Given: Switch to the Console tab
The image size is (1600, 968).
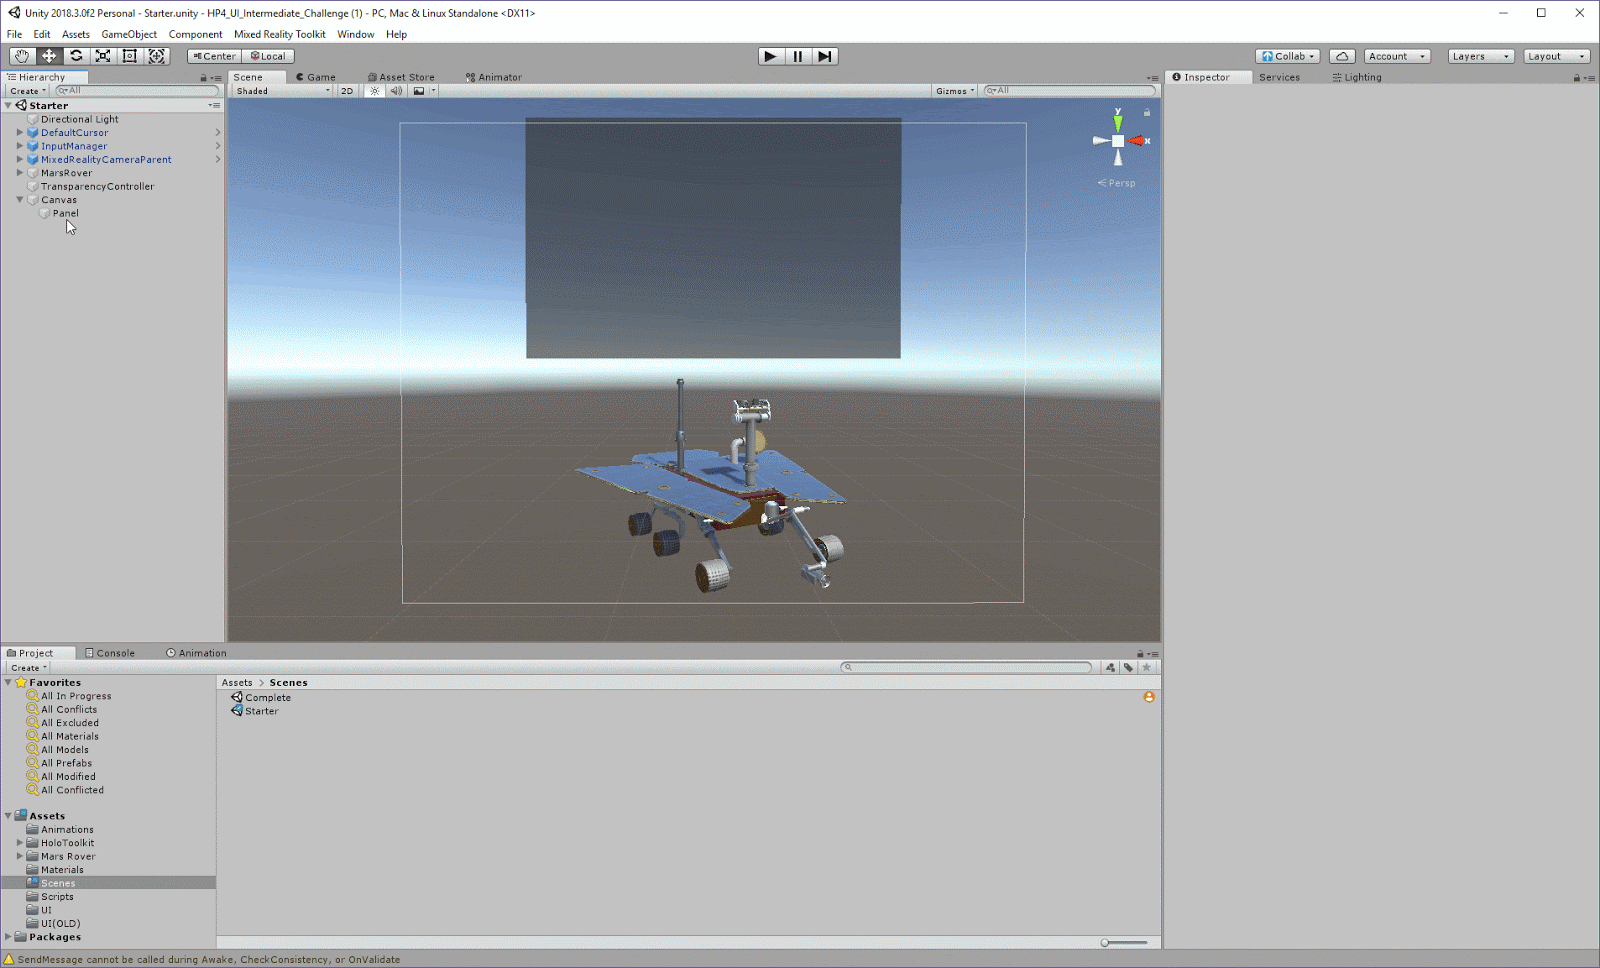Looking at the screenshot, I should pos(110,653).
